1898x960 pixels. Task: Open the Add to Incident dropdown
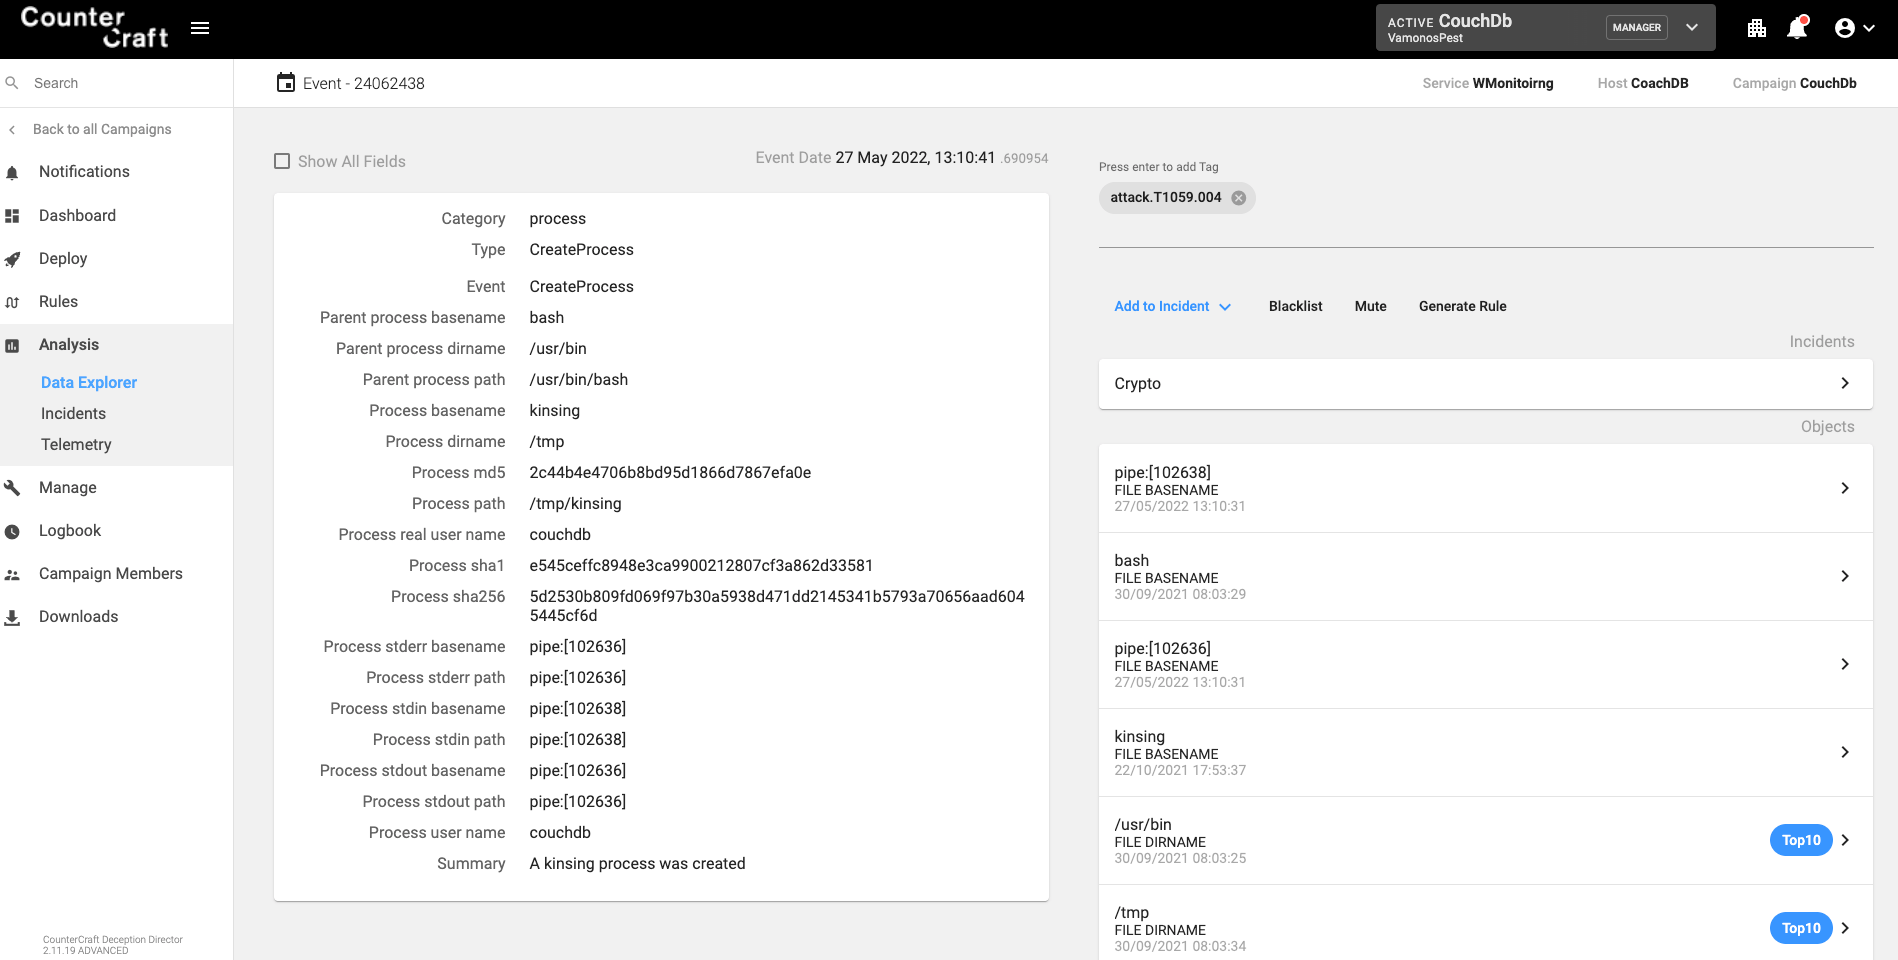[x=1172, y=306]
